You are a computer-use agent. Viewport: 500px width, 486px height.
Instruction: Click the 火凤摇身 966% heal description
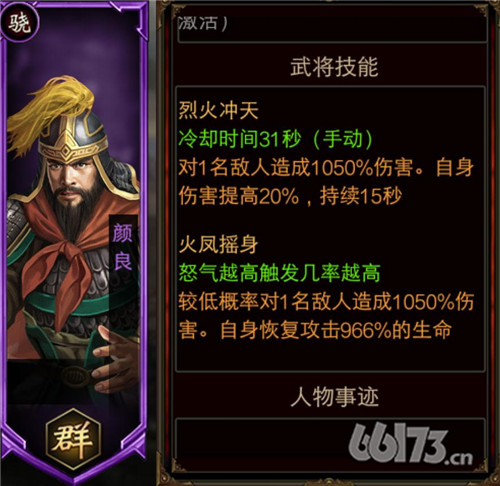326,316
